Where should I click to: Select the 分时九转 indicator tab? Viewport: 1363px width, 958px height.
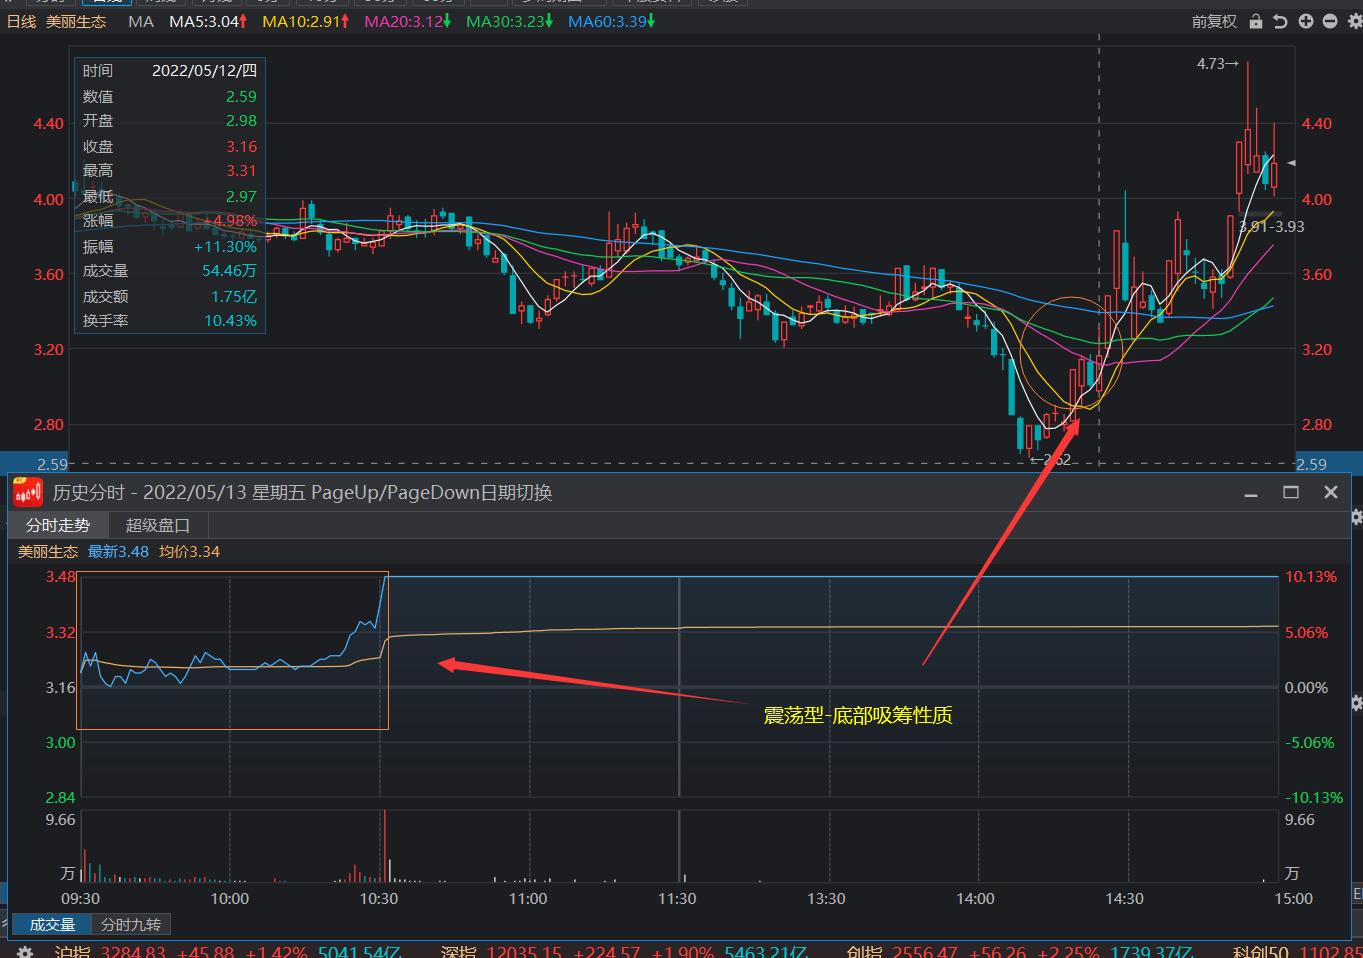131,925
